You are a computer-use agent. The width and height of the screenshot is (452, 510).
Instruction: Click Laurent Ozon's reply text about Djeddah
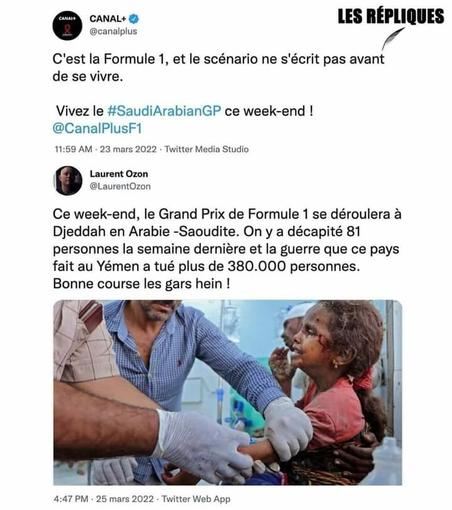click(227, 249)
